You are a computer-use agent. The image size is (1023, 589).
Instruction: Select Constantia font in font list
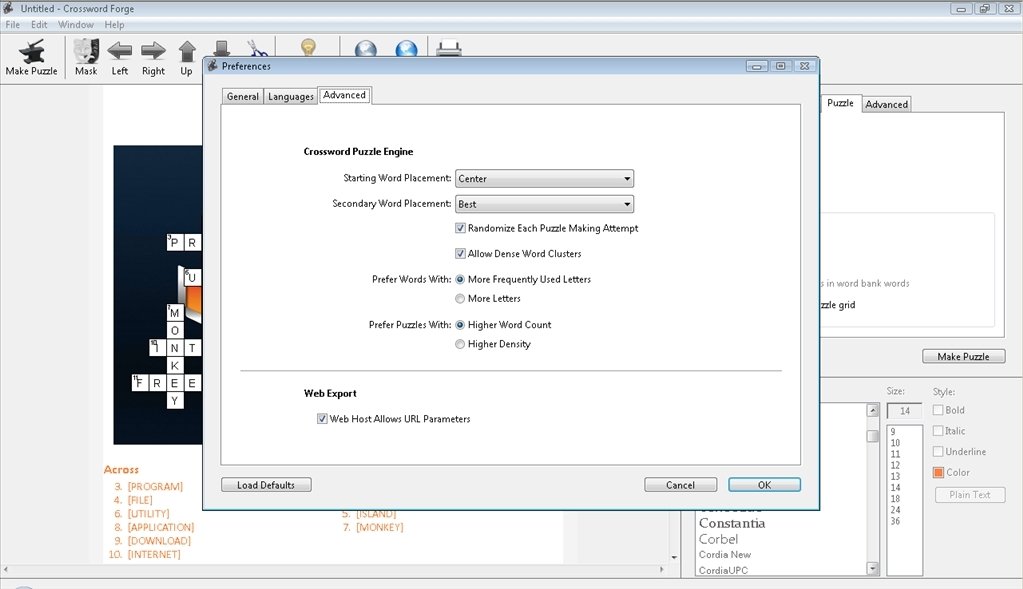coord(732,523)
